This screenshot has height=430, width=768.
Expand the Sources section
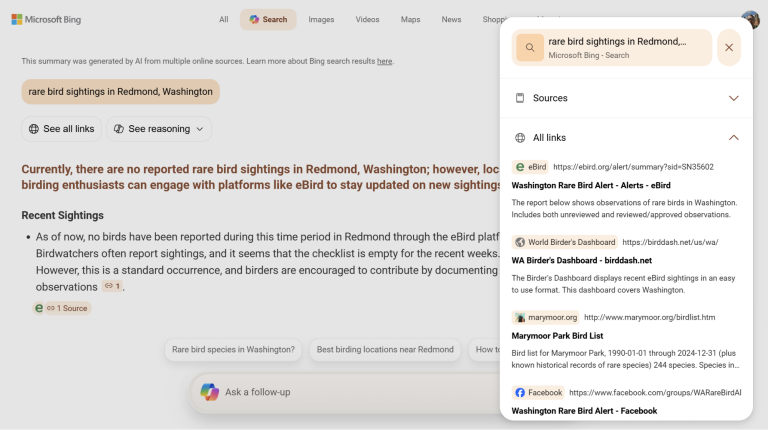point(626,98)
